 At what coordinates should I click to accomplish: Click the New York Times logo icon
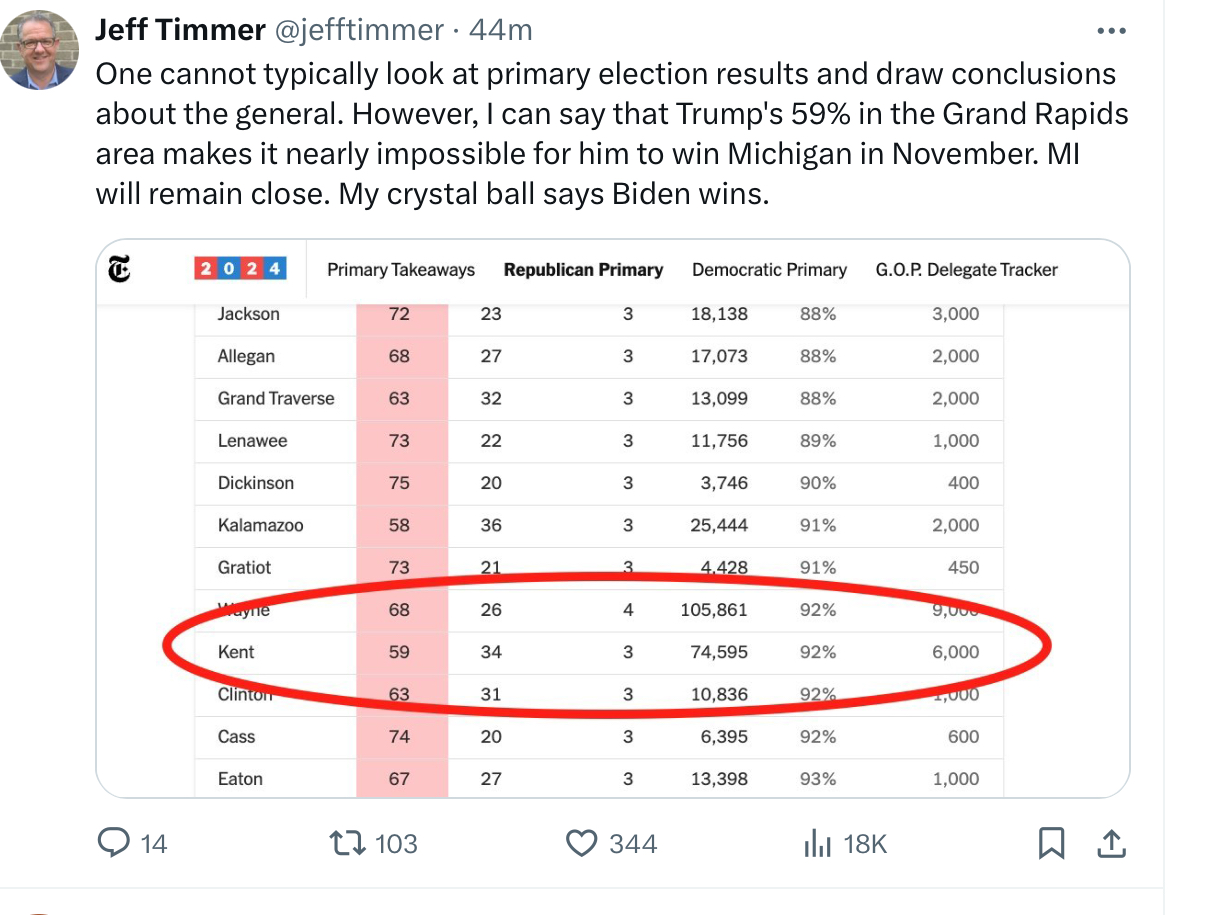pos(120,270)
